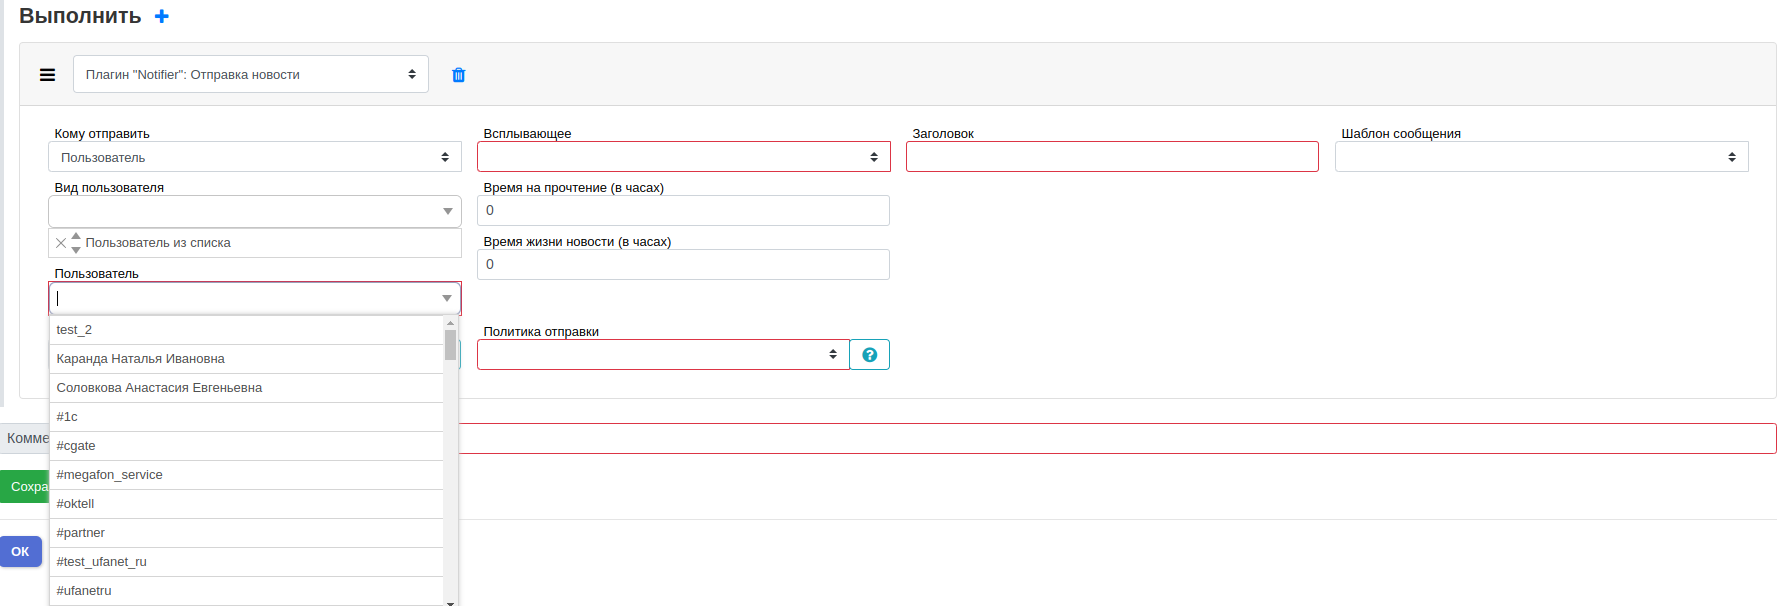This screenshot has width=1778, height=606.
Task: Delete the Notifier action with the trash icon
Action: pyautogui.click(x=459, y=75)
